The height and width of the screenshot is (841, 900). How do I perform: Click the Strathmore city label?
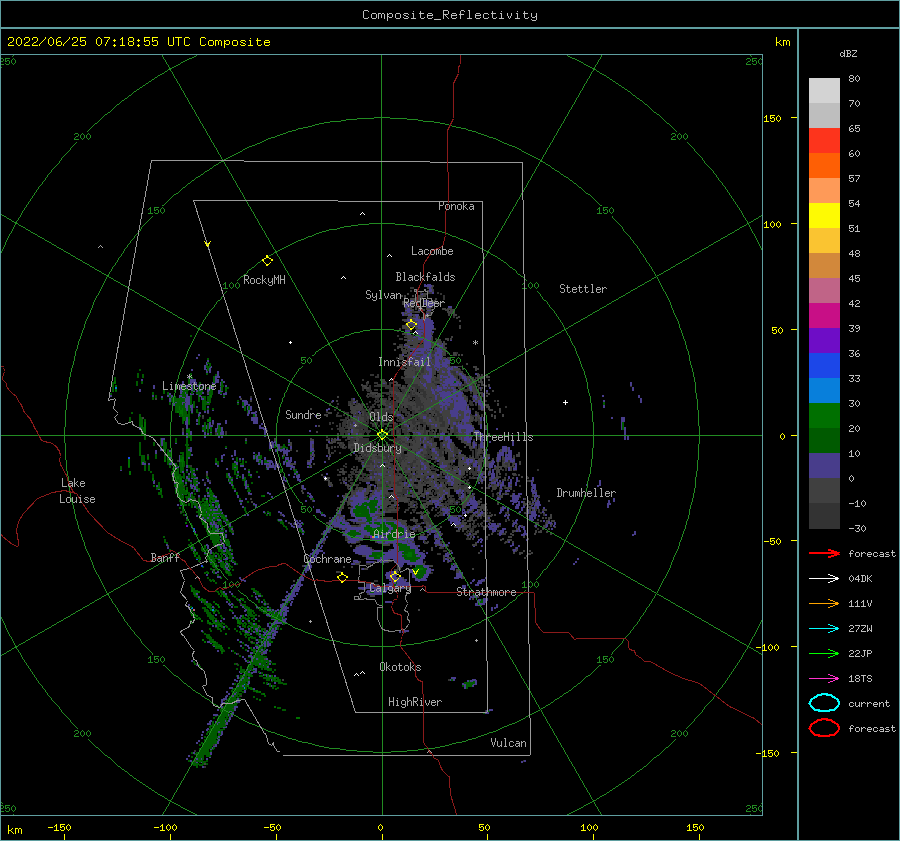tap(486, 591)
